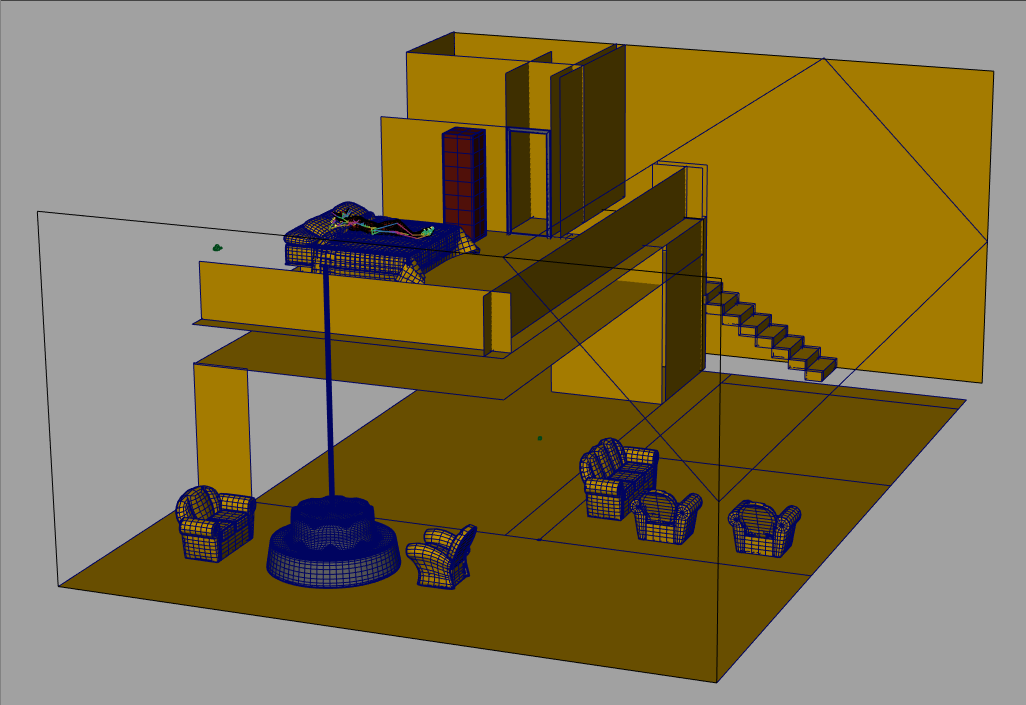Select the tilted armchair beside the round sofa
Image resolution: width=1026 pixels, height=705 pixels.
pyautogui.click(x=442, y=556)
